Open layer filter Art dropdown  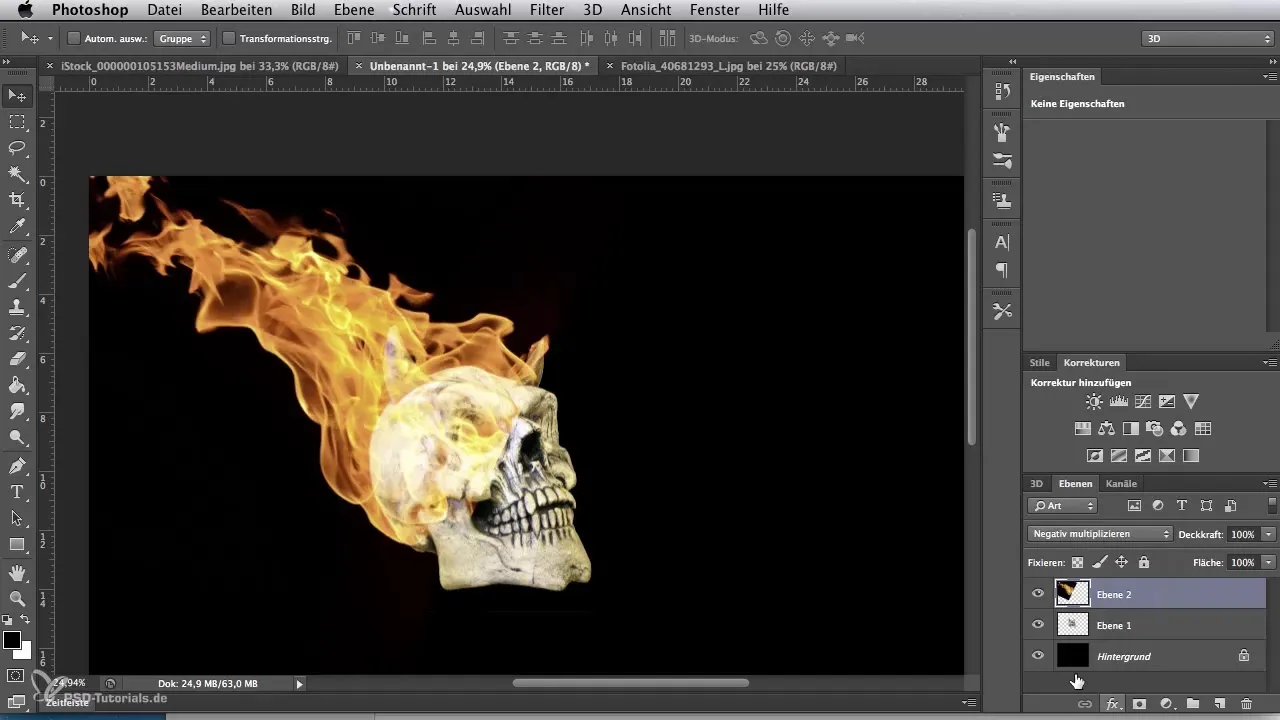click(1063, 506)
